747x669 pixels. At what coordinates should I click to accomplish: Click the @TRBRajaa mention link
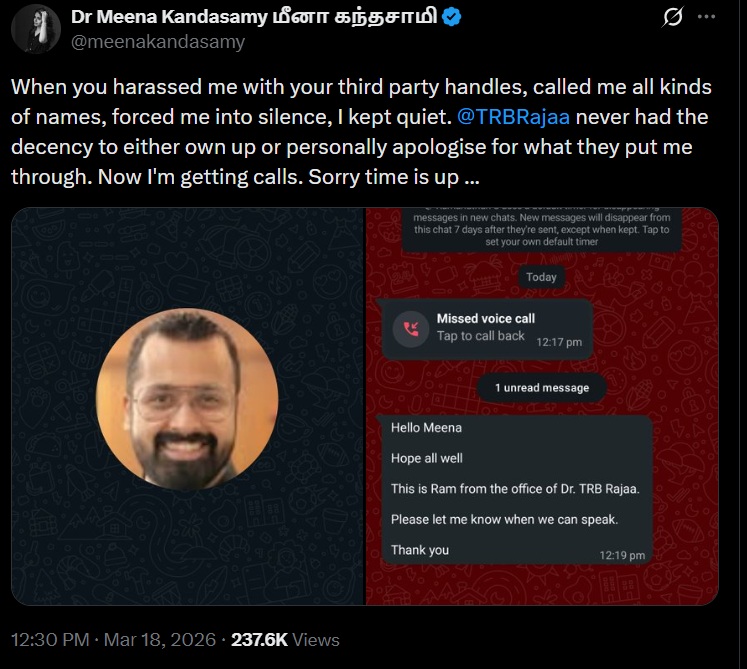point(513,117)
